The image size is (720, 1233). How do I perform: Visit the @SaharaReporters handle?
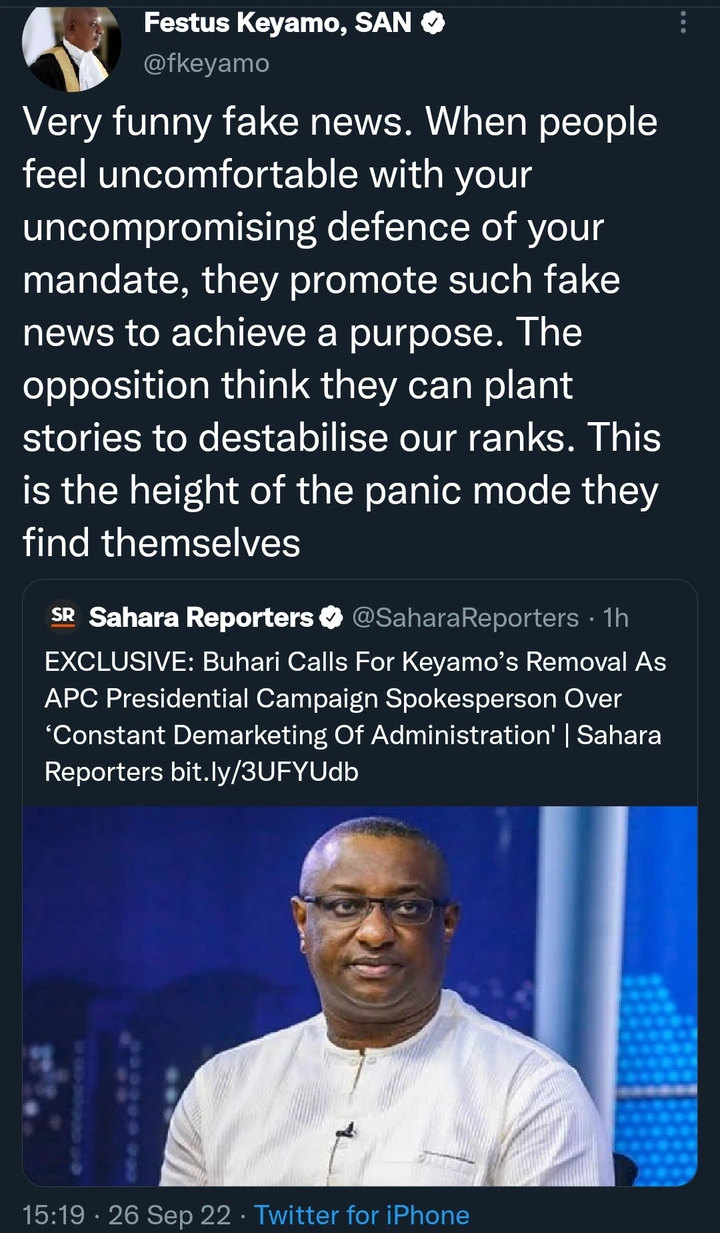(466, 618)
